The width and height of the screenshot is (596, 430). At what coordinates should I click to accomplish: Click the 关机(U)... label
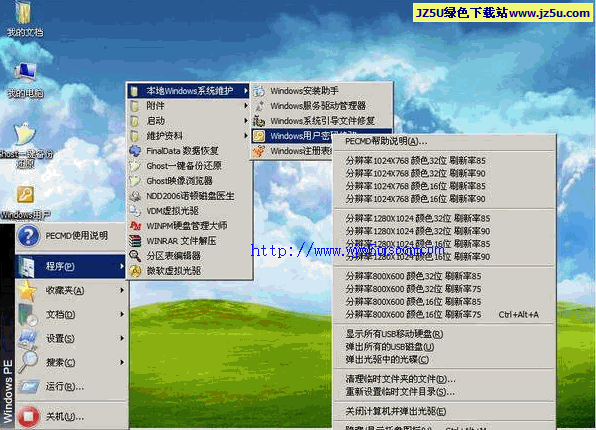point(65,417)
